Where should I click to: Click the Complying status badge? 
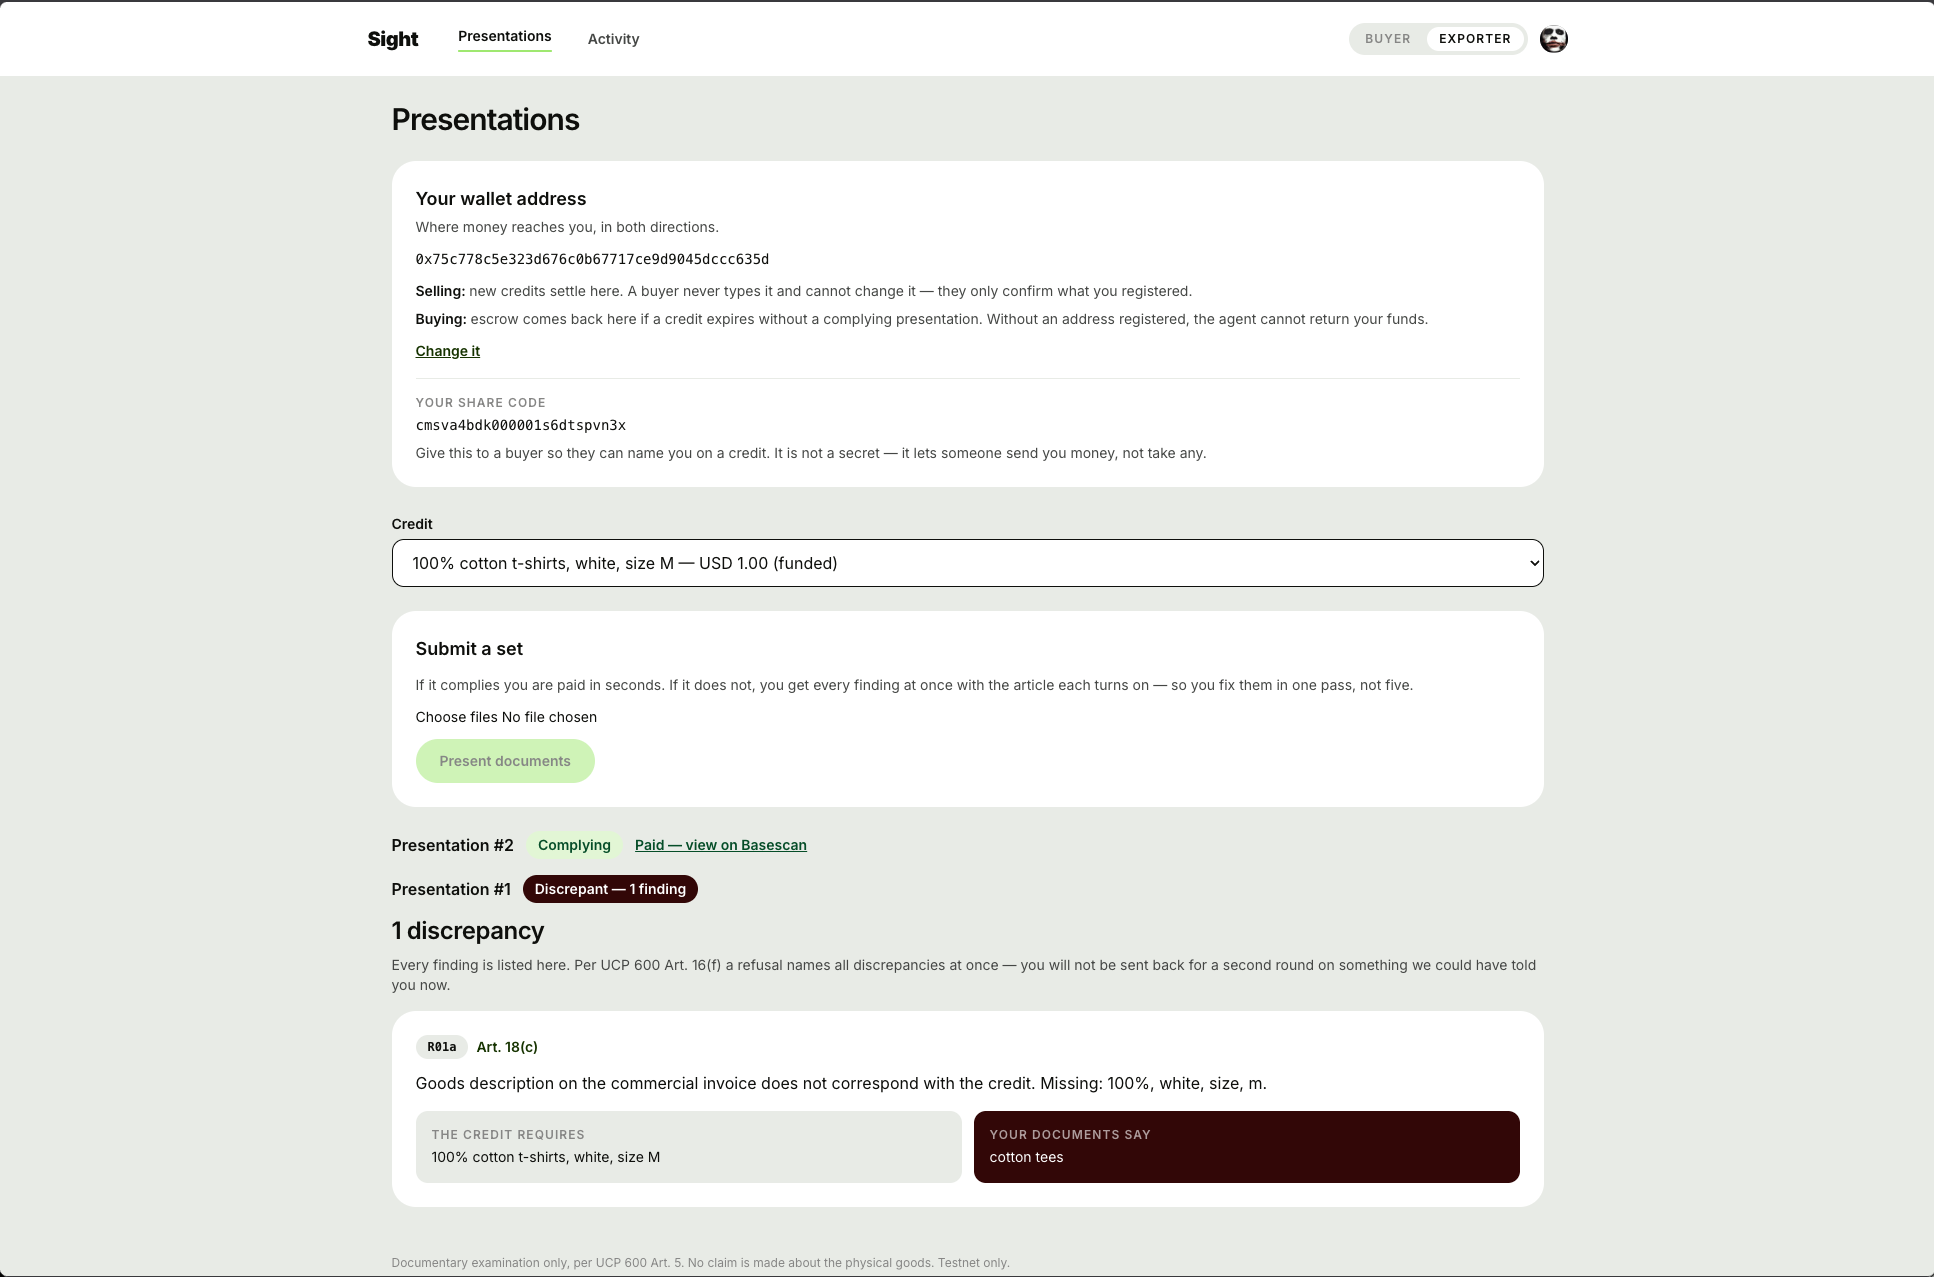tap(574, 845)
